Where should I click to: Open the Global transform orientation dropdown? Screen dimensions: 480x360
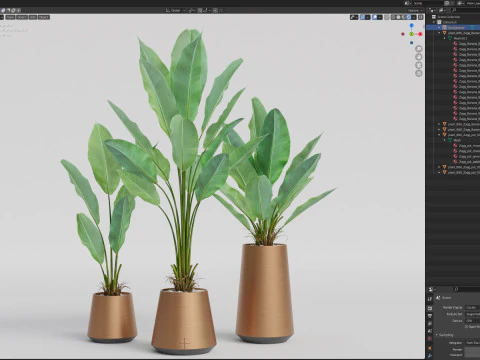tap(175, 10)
